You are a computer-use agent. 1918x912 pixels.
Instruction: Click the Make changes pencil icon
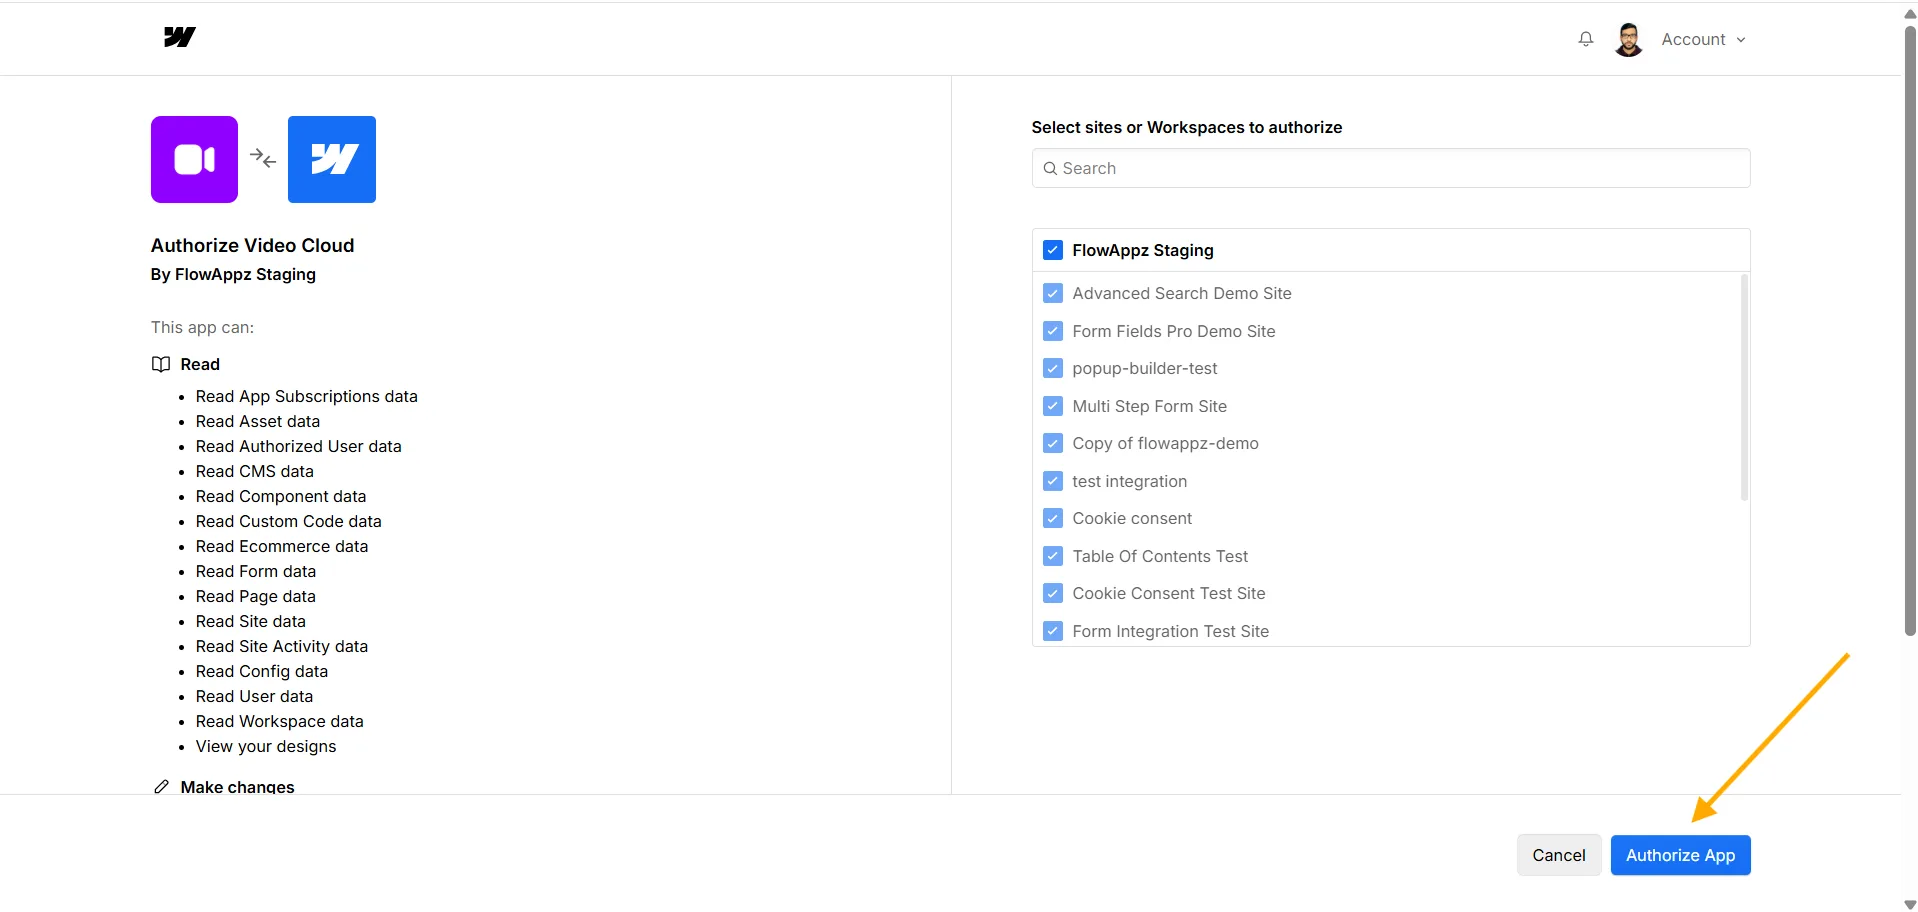click(161, 787)
